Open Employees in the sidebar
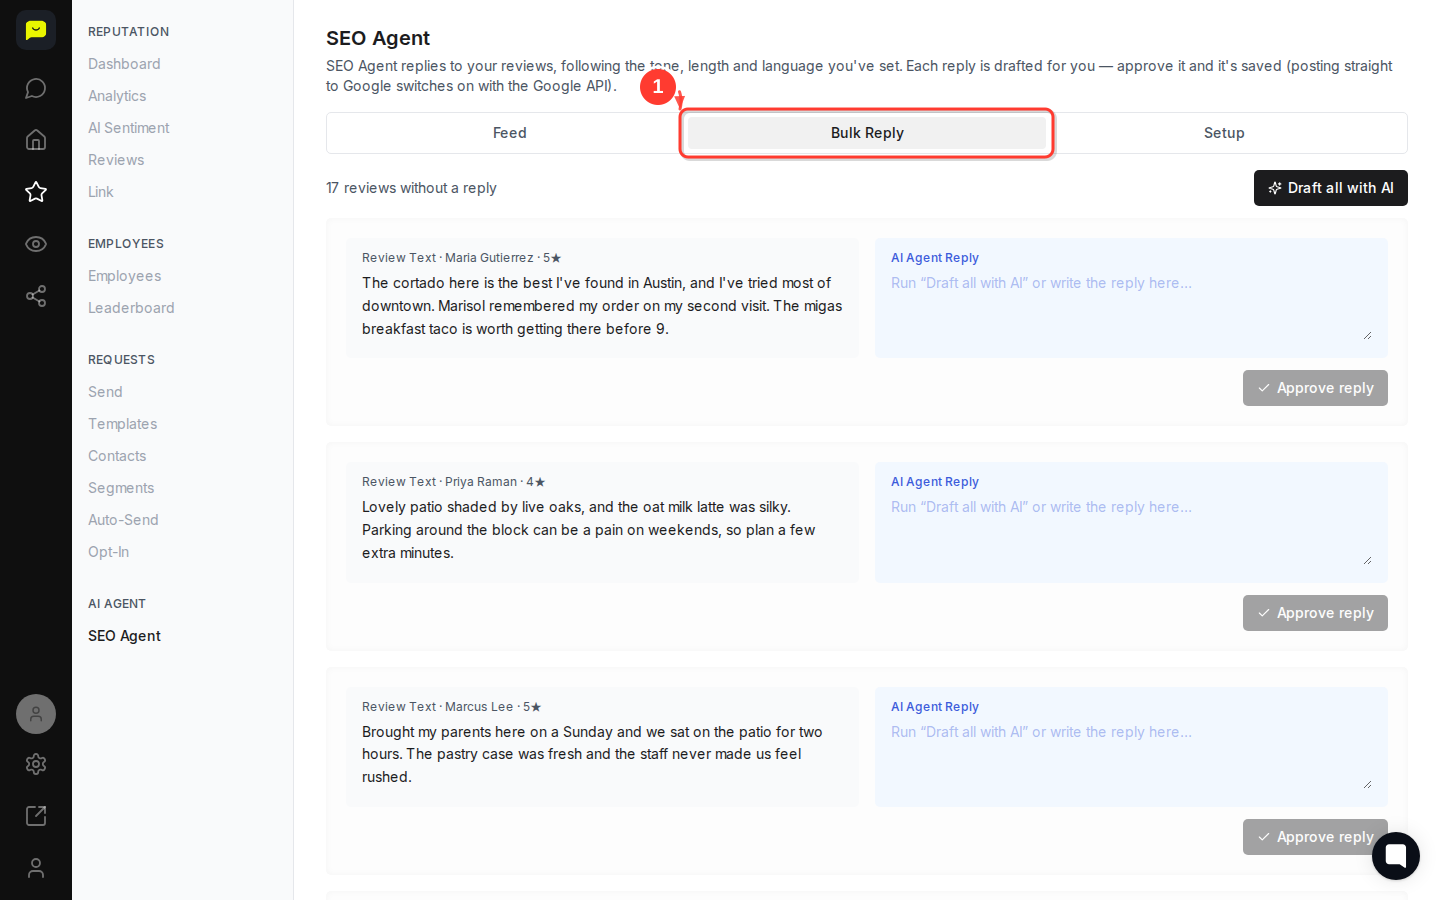The image size is (1440, 900). pyautogui.click(x=125, y=276)
